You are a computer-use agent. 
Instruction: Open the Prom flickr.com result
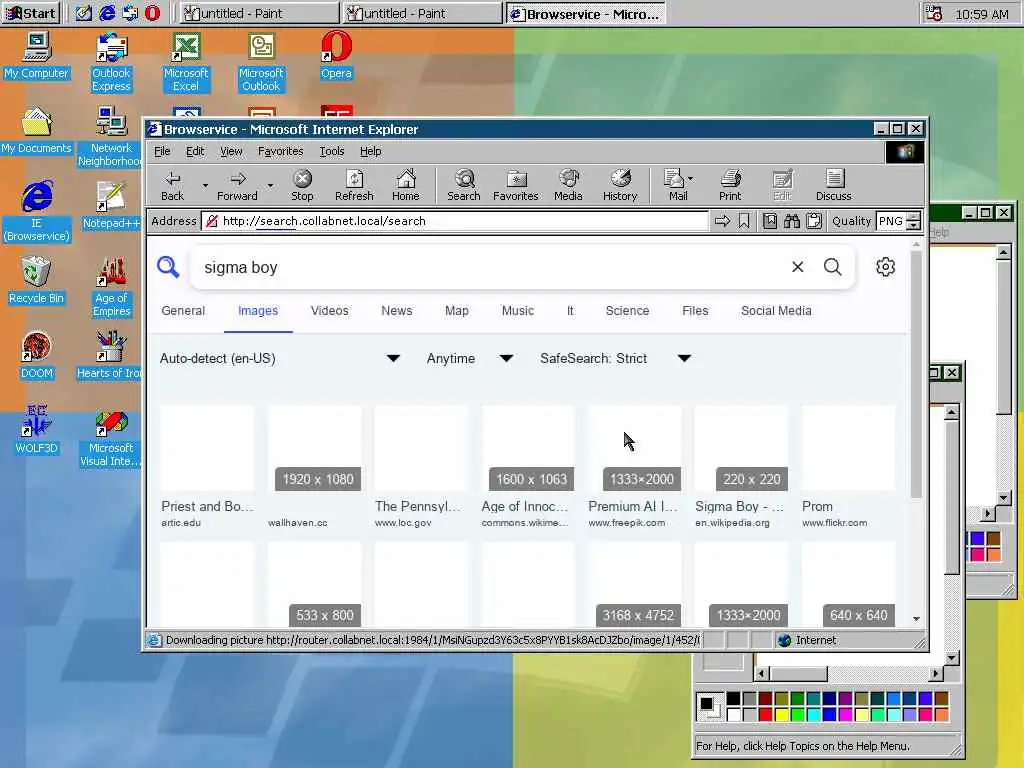tap(848, 467)
